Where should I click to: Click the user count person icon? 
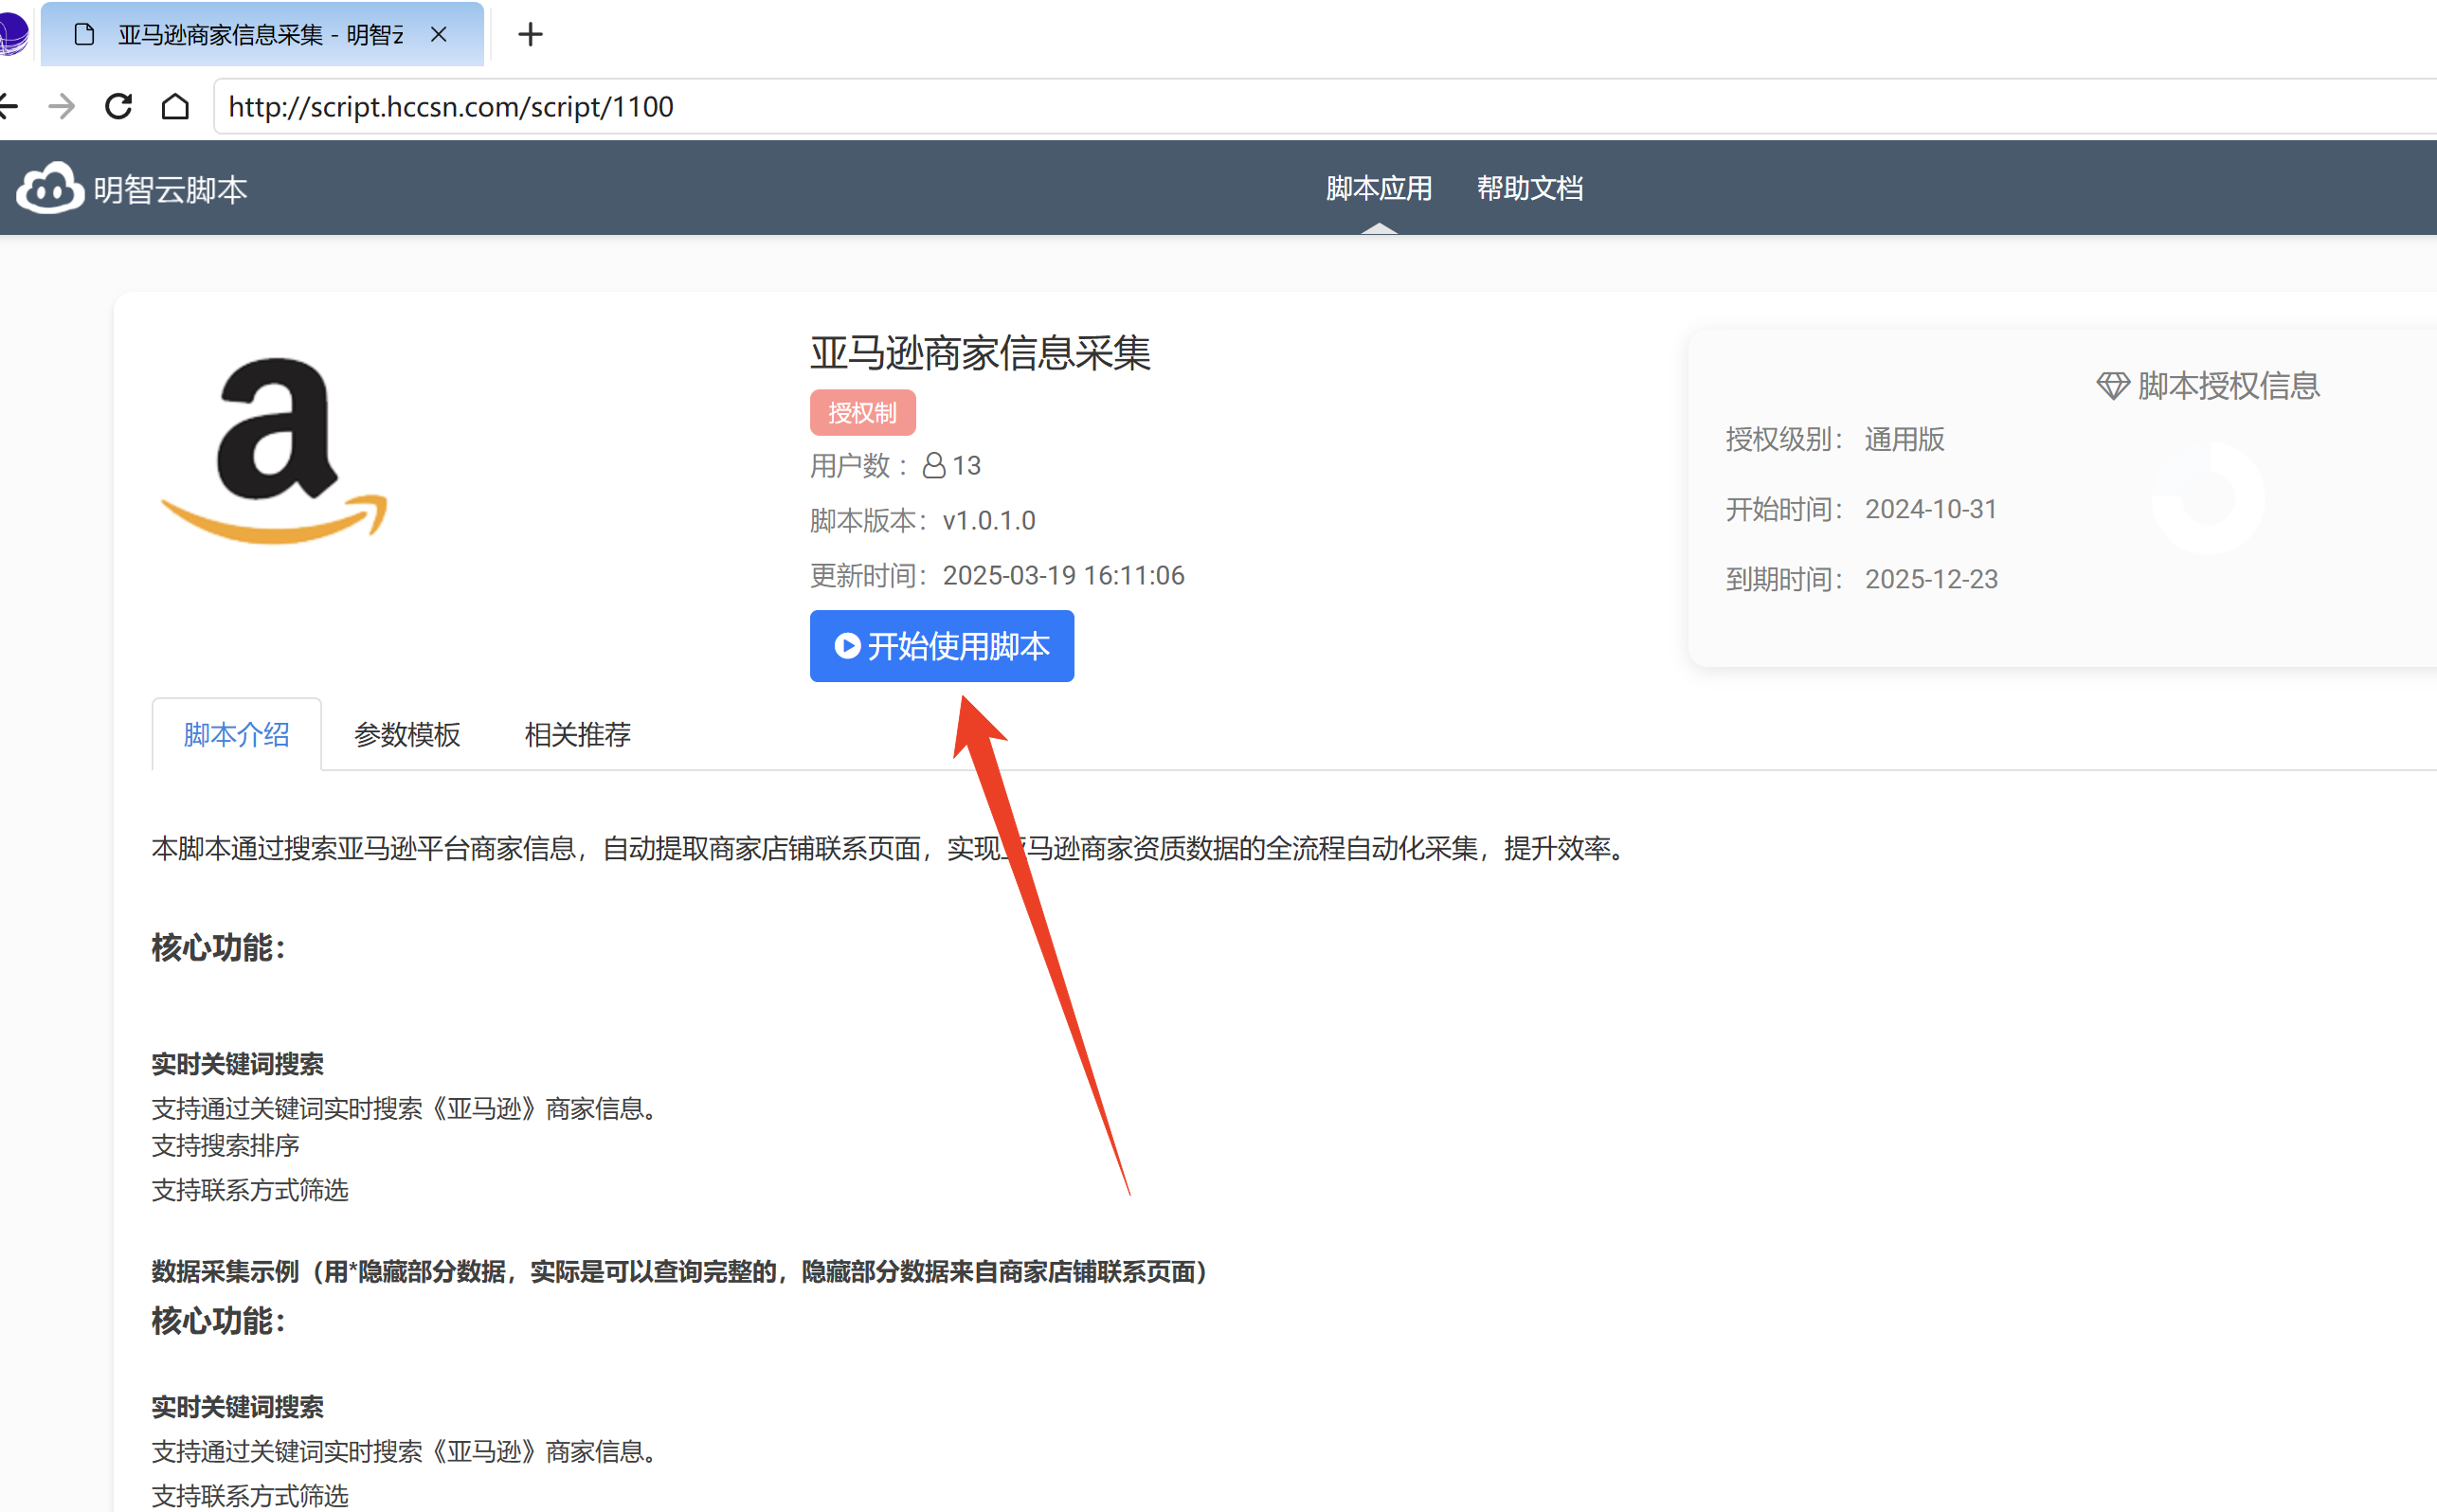click(933, 466)
